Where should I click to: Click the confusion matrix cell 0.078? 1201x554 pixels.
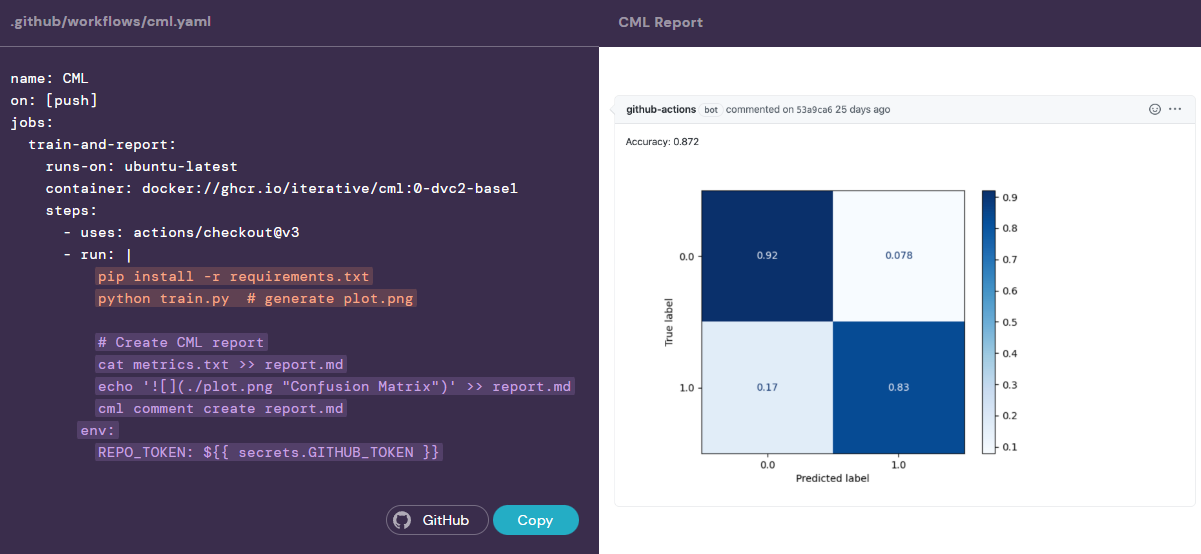(x=899, y=256)
